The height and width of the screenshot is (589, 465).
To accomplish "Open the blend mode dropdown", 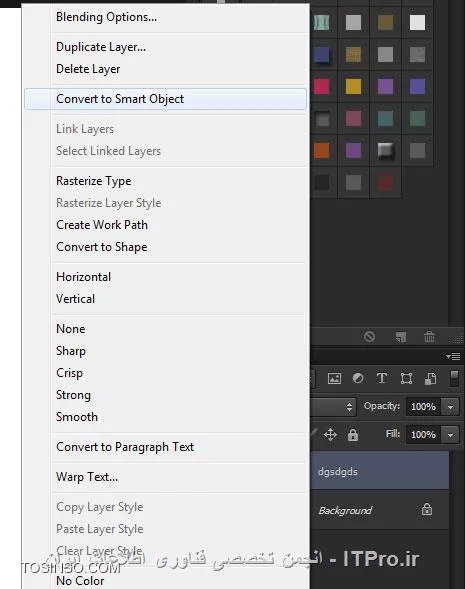I will (x=333, y=406).
